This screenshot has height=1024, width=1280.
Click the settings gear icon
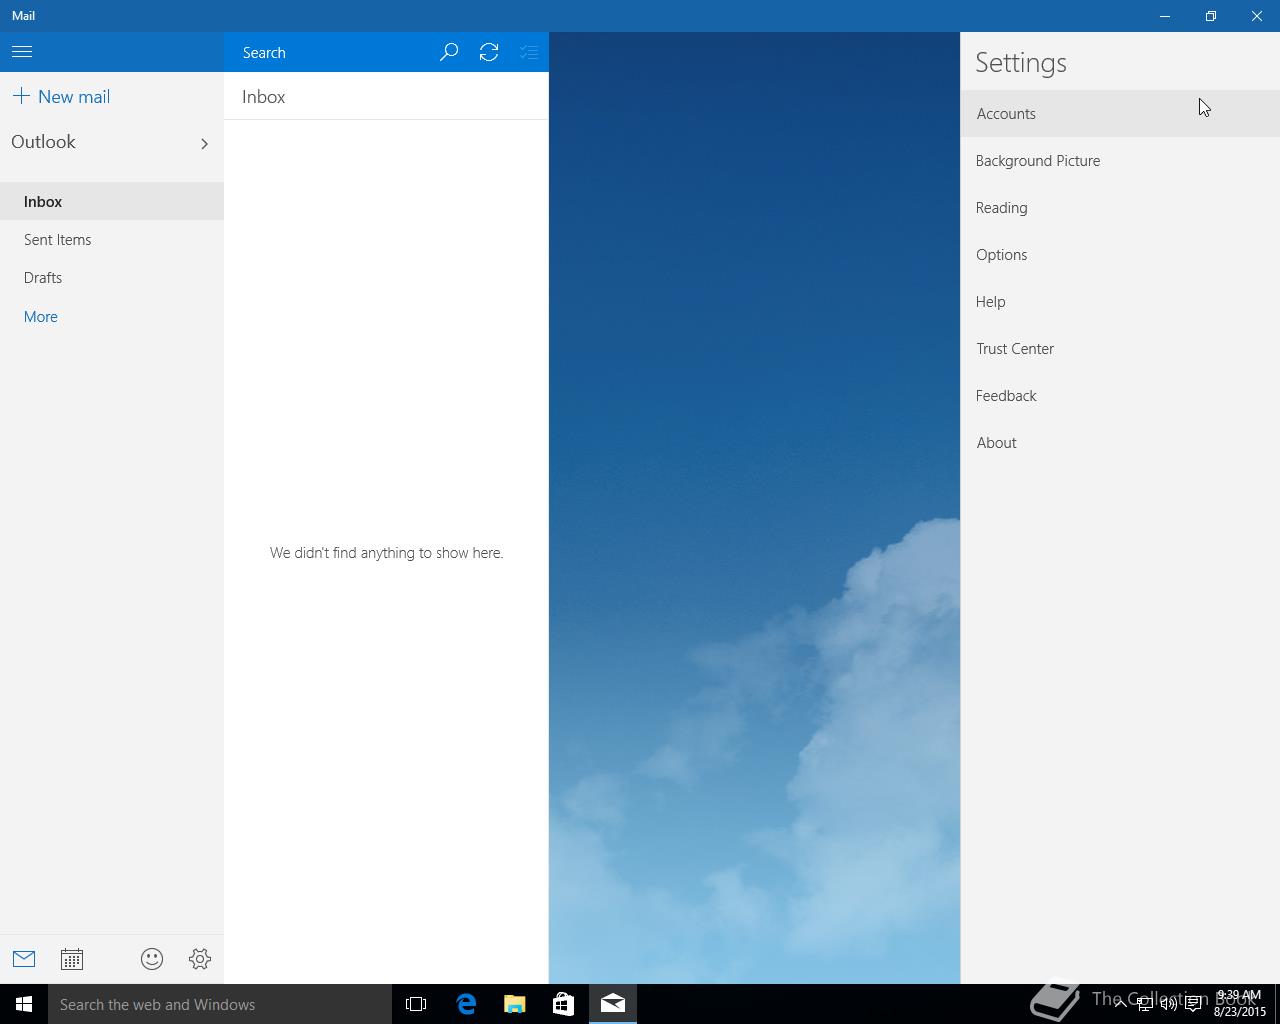coord(200,959)
